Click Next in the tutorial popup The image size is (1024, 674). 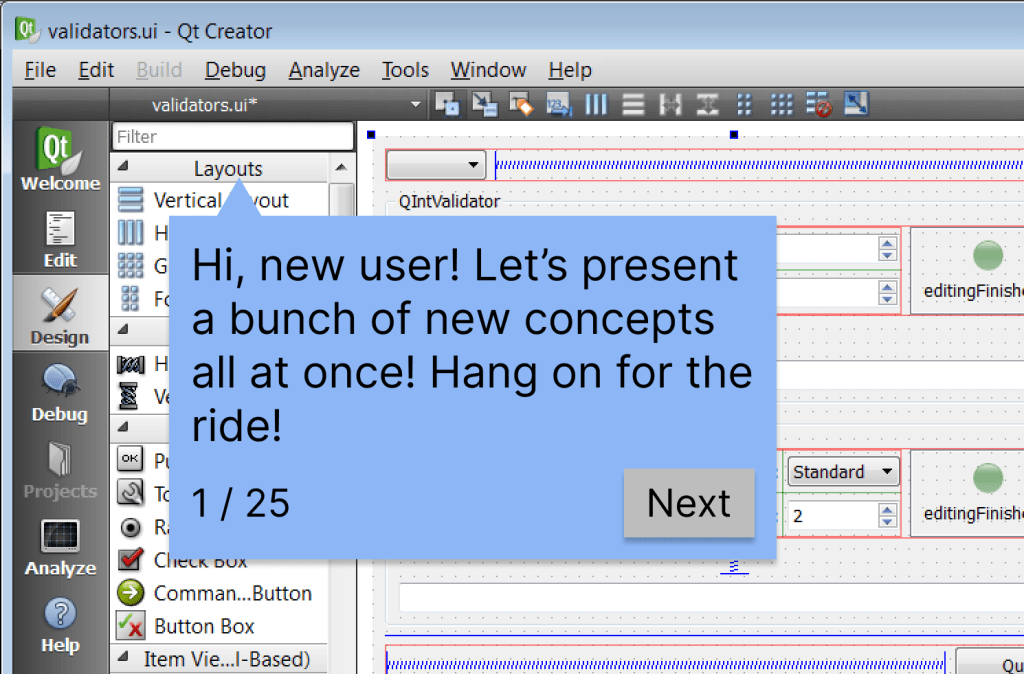[689, 503]
